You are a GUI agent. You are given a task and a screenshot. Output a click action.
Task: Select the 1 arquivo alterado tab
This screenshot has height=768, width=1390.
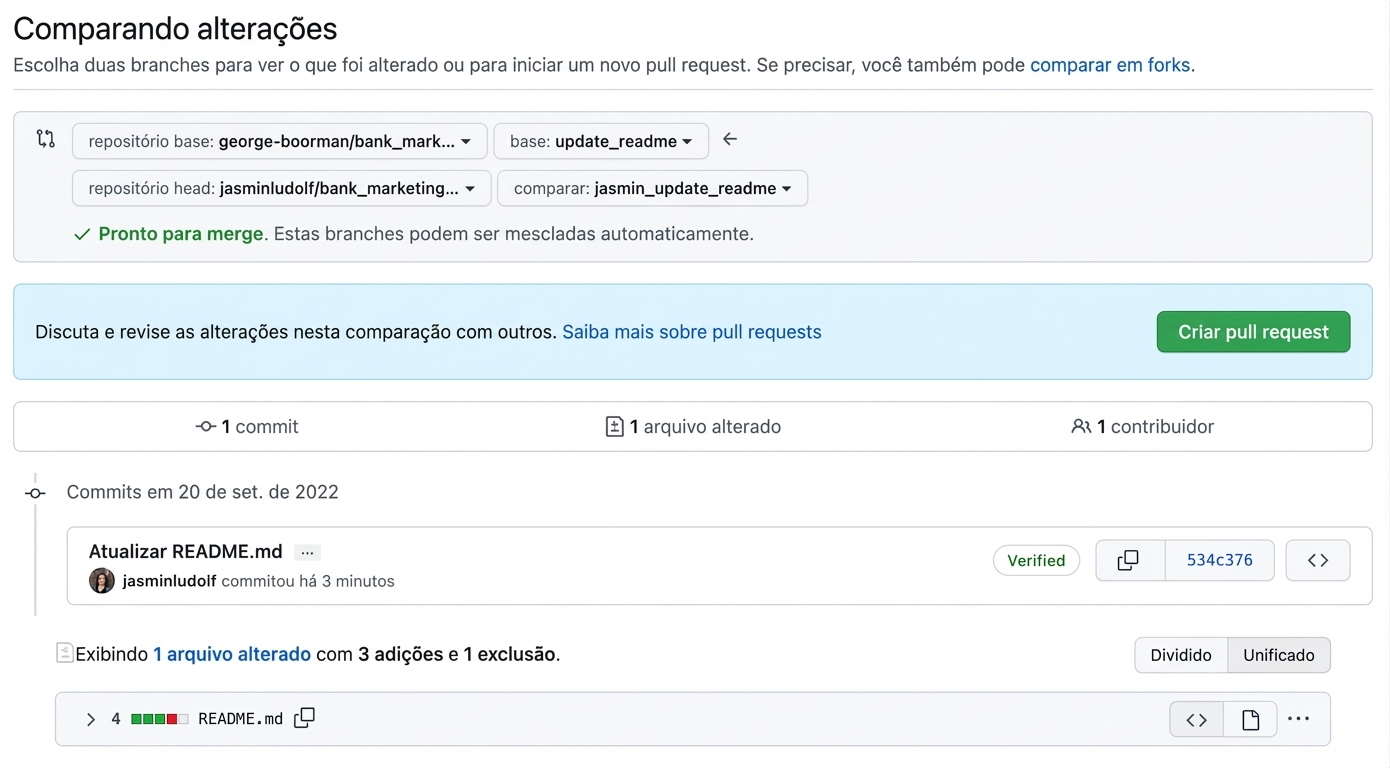point(693,426)
